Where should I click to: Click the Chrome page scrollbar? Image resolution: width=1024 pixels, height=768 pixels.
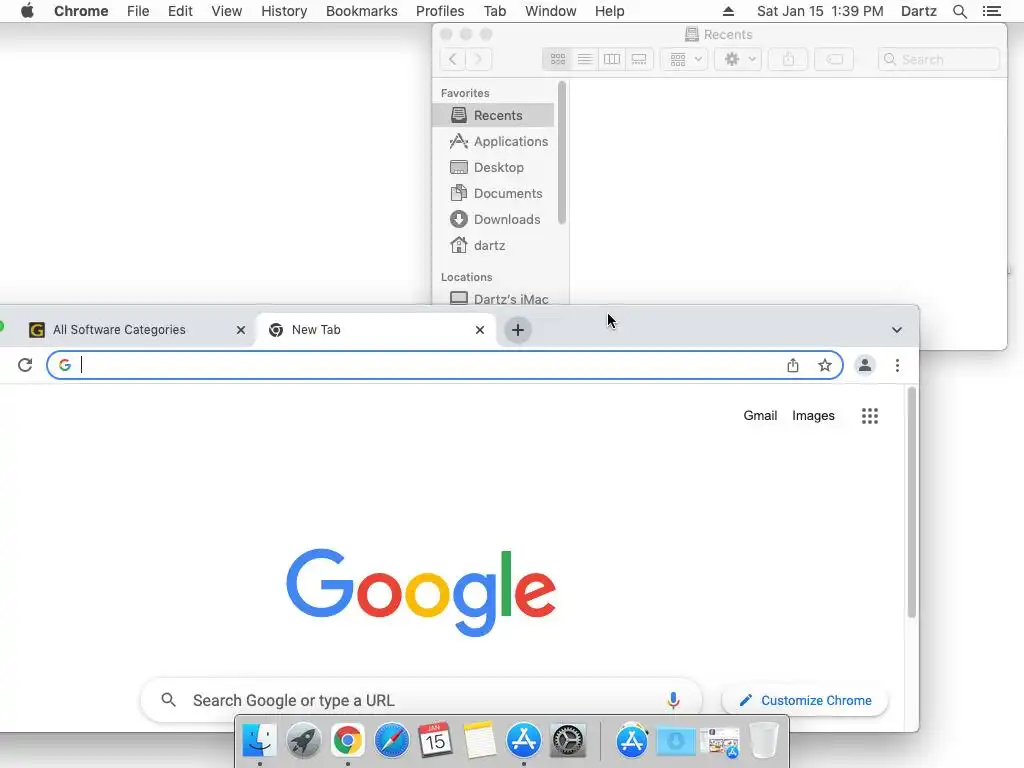pyautogui.click(x=912, y=502)
